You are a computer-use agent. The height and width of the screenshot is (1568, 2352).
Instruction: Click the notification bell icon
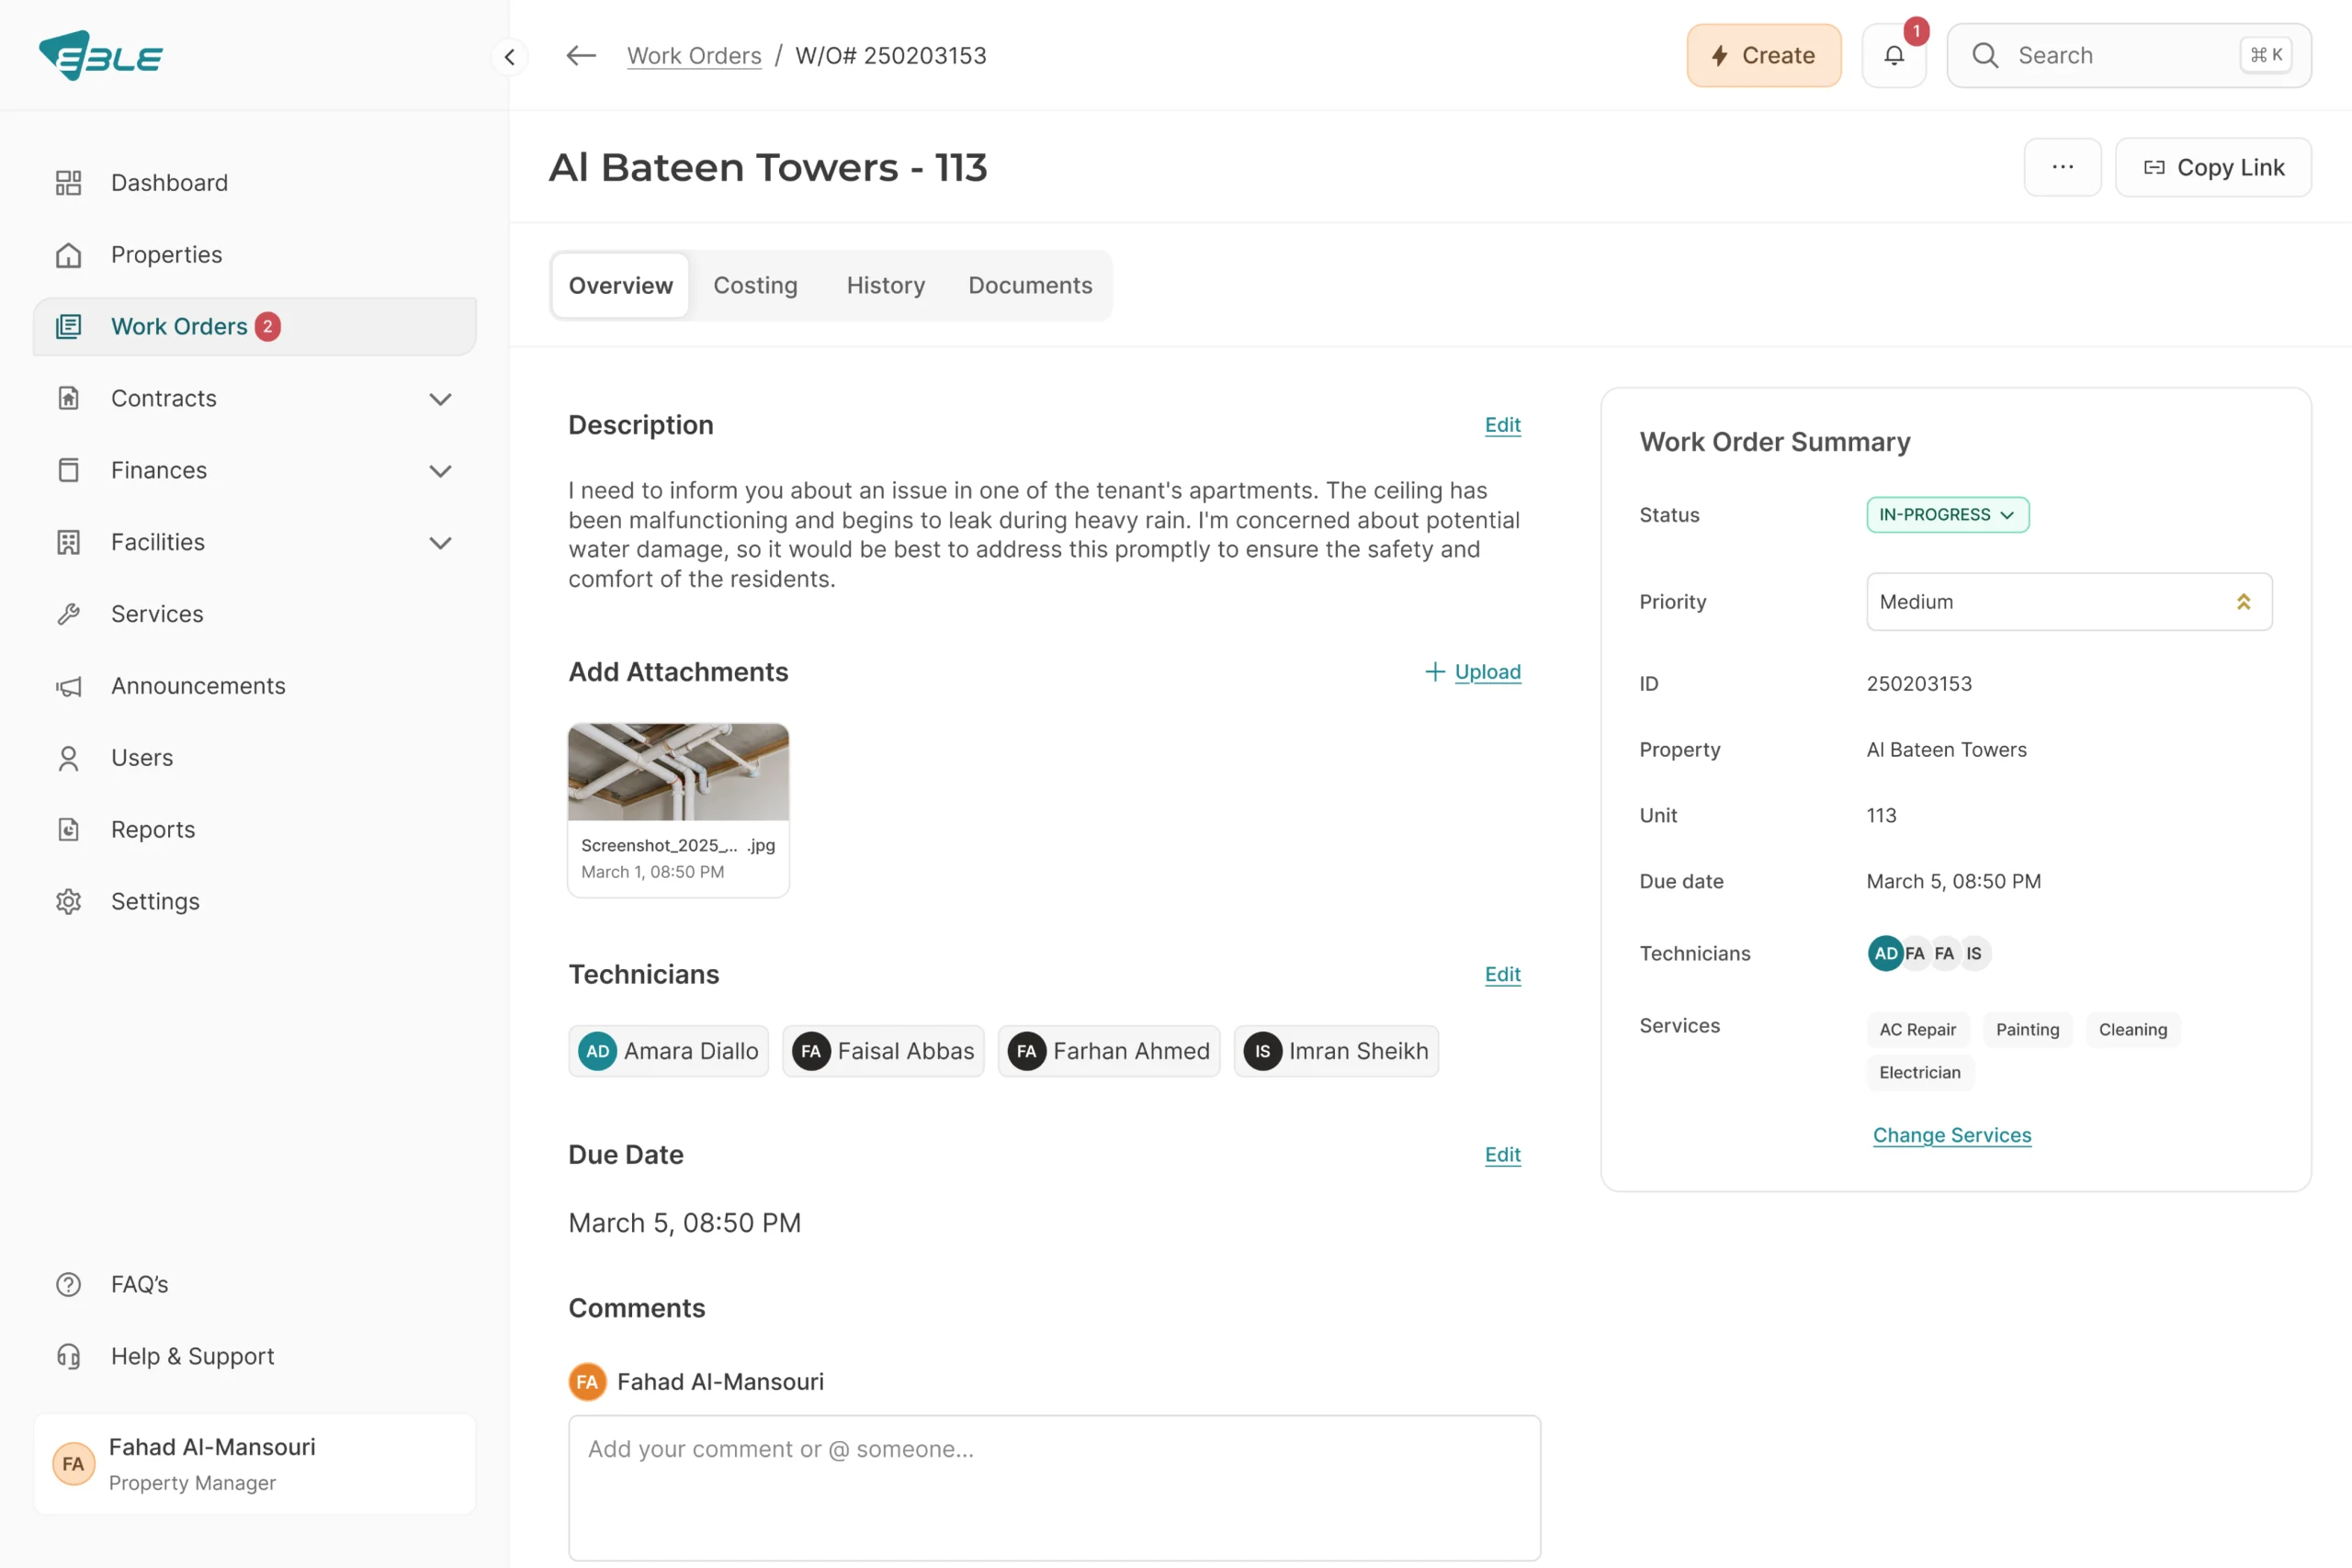[1893, 56]
